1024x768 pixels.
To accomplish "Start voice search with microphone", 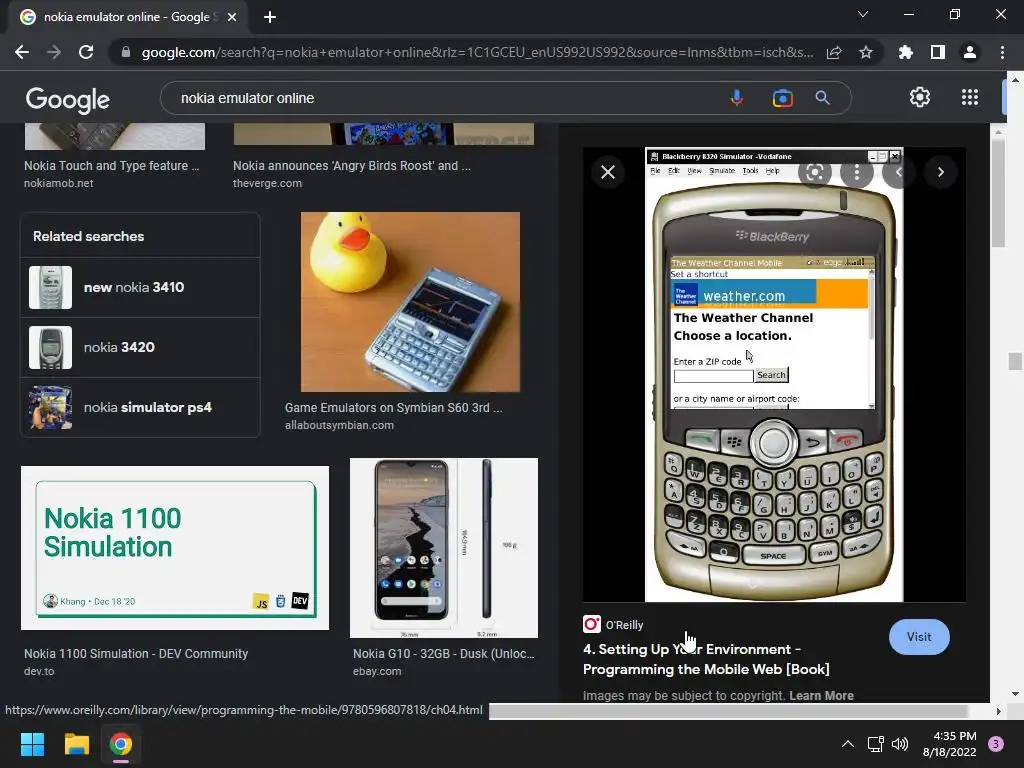I will tap(737, 98).
